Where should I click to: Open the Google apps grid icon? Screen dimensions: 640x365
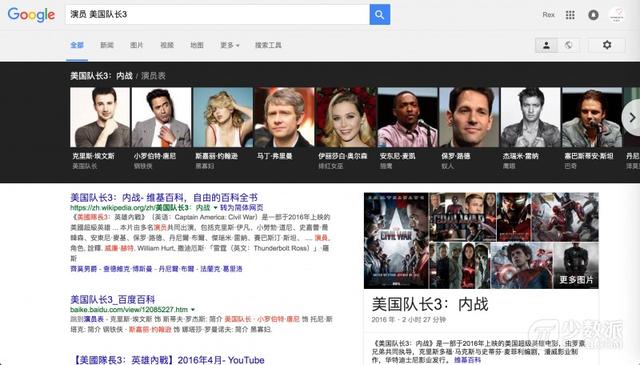pyautogui.click(x=570, y=15)
